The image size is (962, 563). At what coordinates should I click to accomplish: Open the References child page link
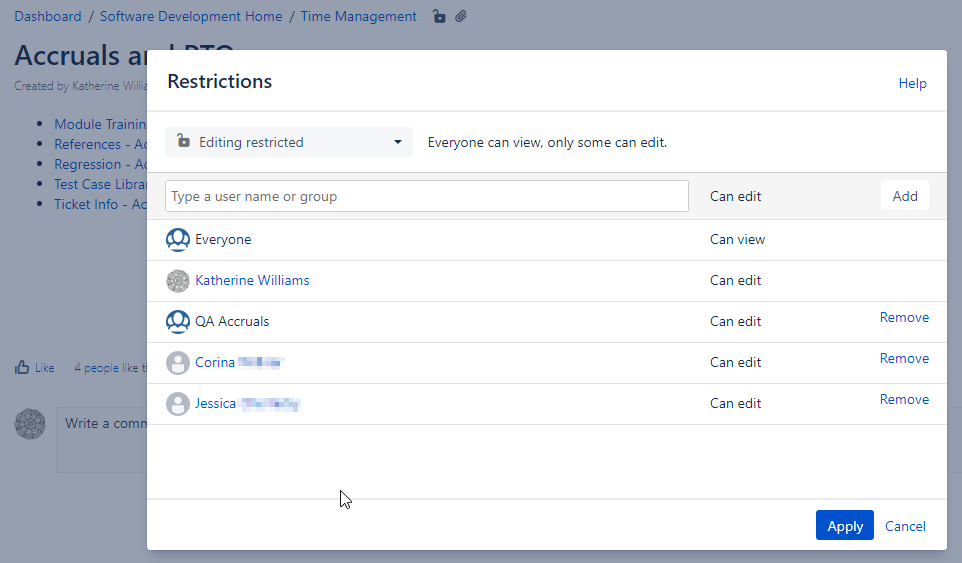click(100, 144)
